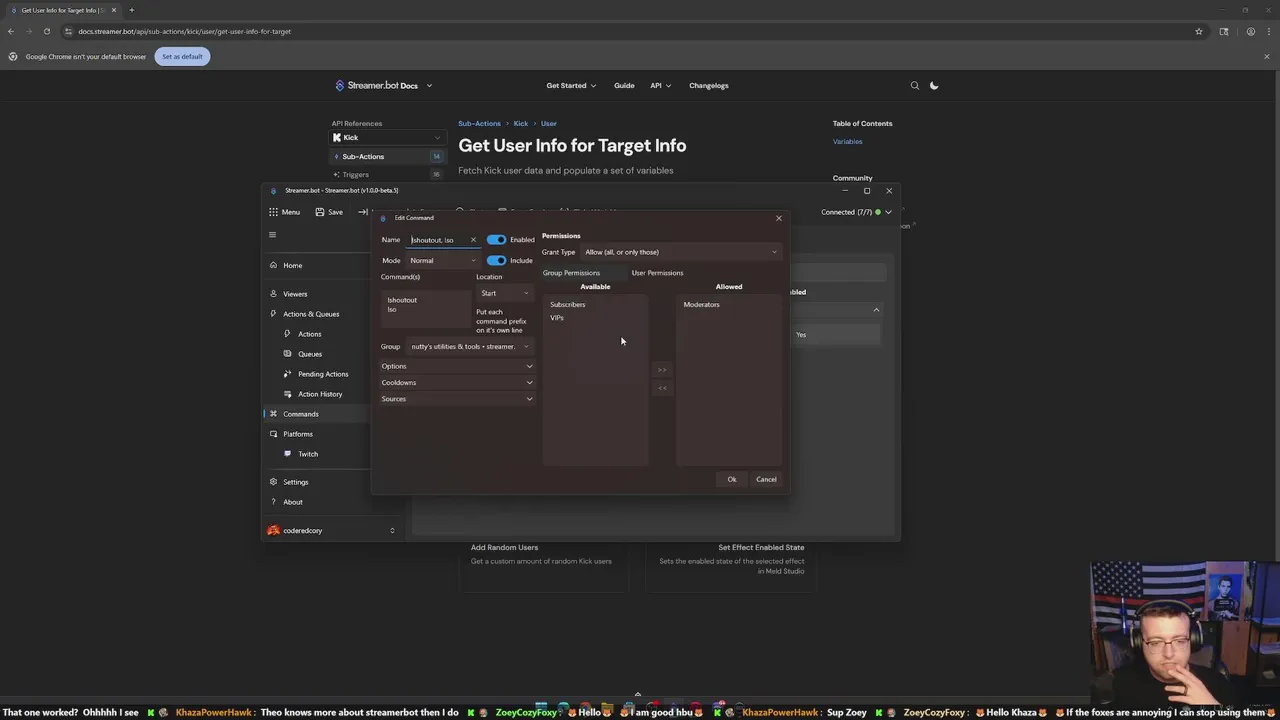The image size is (1280, 720).
Task: Open the Guide docs nav item
Action: pyautogui.click(x=624, y=86)
